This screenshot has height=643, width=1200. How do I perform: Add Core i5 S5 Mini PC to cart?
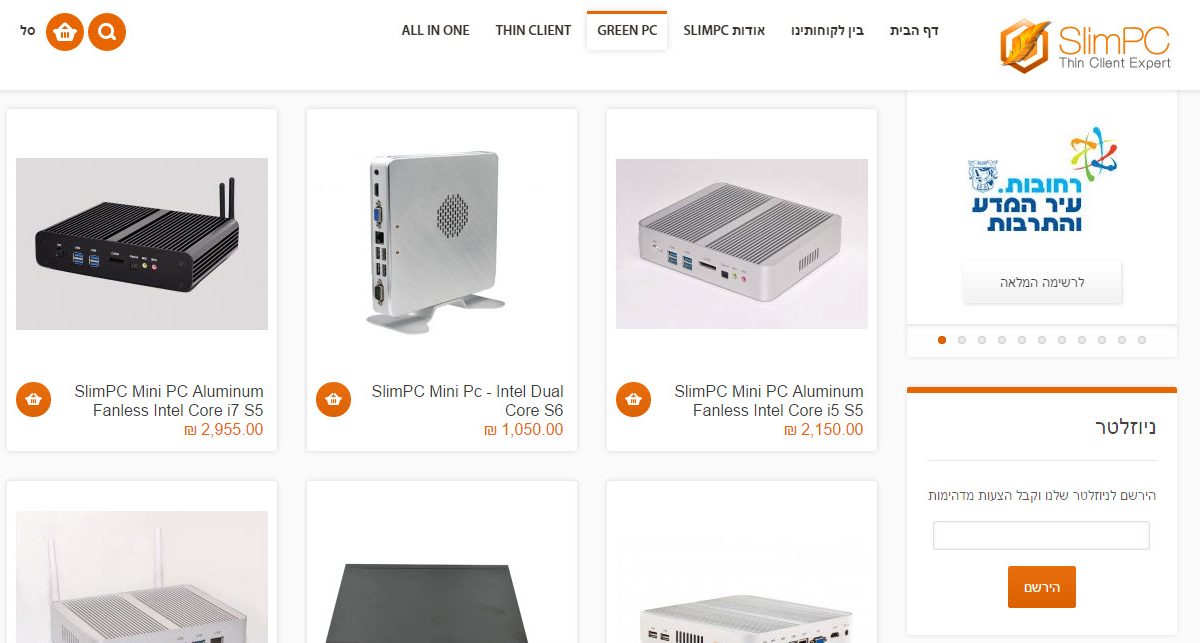(633, 399)
